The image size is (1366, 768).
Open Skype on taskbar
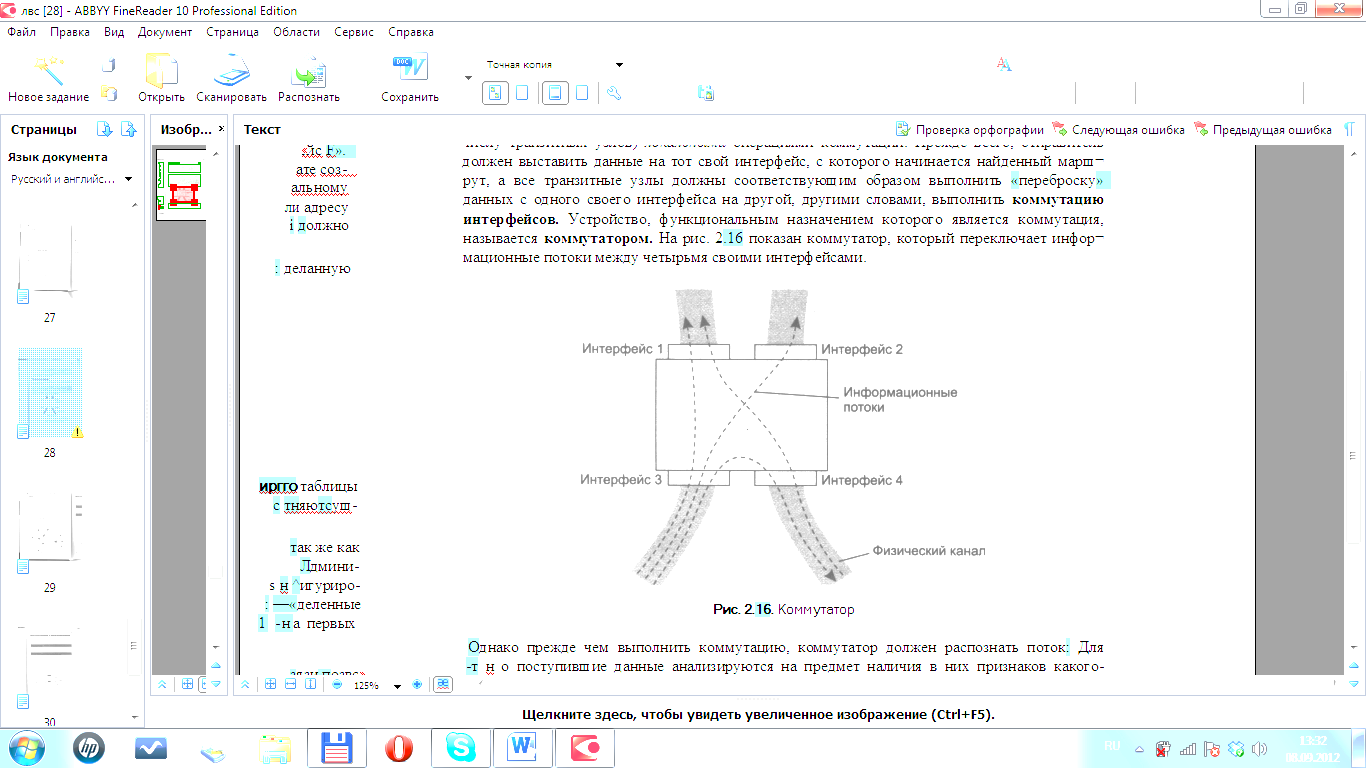(x=461, y=748)
